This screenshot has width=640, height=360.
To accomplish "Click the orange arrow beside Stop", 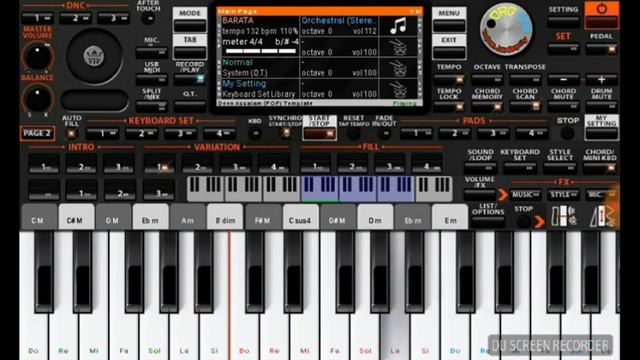I will pyautogui.click(x=540, y=222).
